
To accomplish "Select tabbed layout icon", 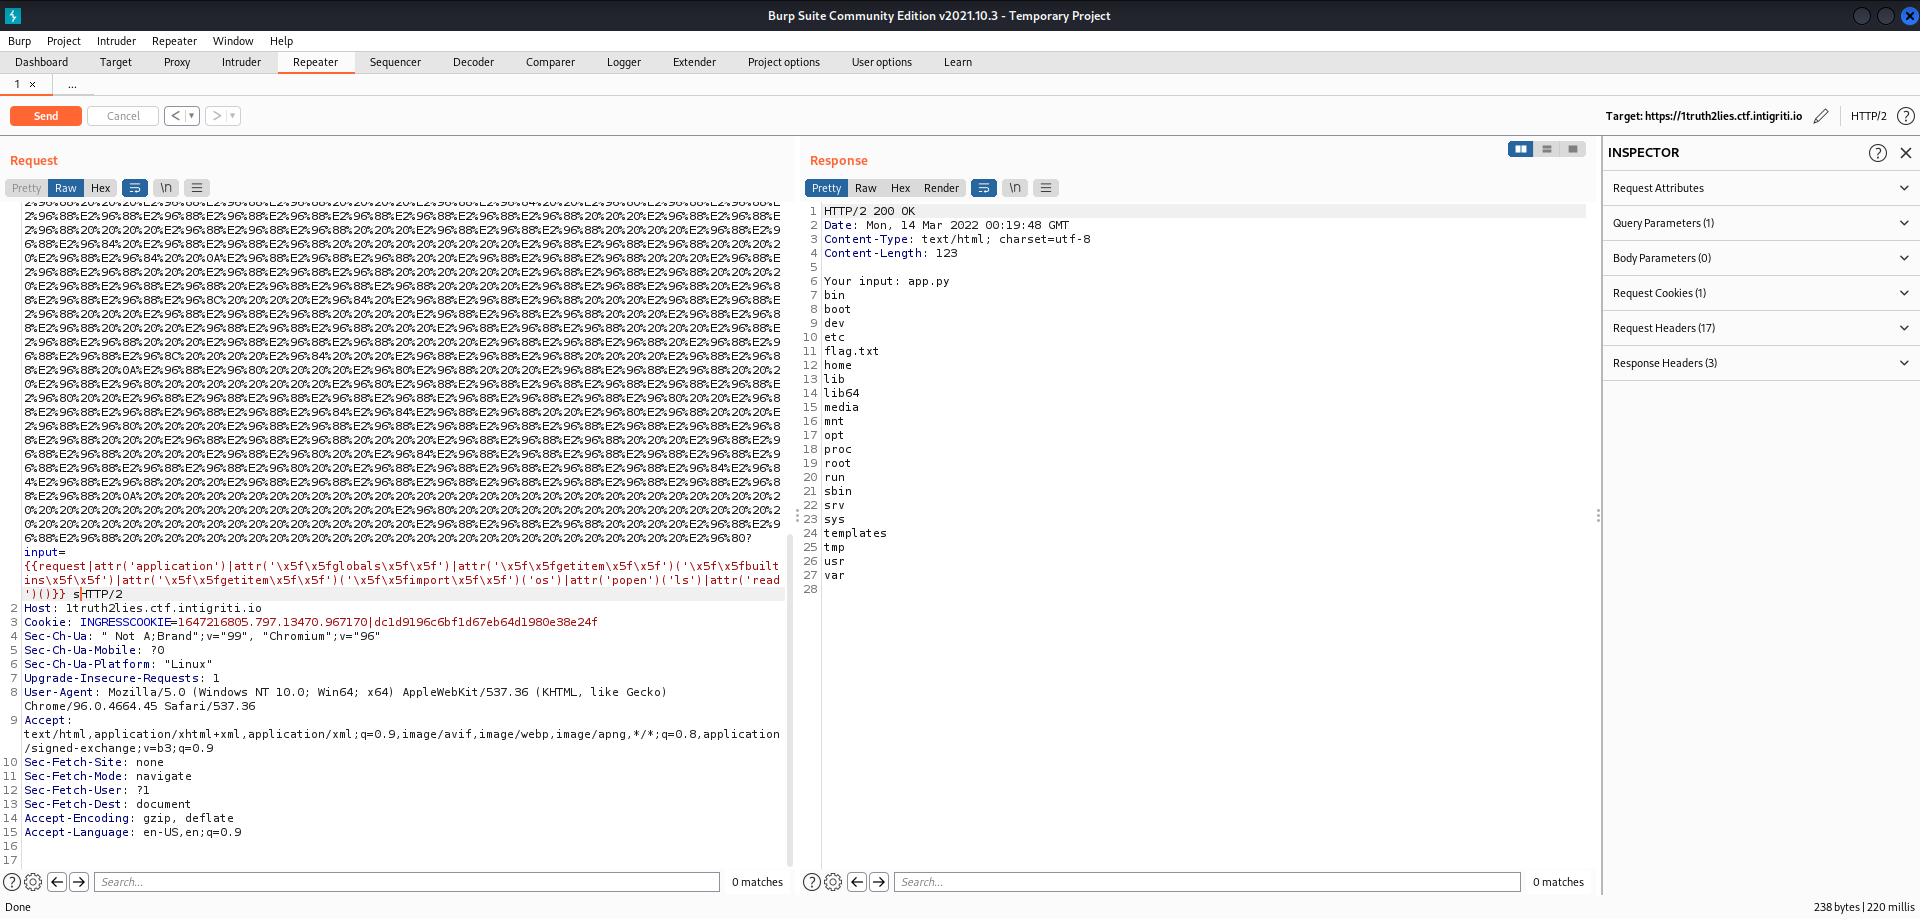I will point(1573,149).
